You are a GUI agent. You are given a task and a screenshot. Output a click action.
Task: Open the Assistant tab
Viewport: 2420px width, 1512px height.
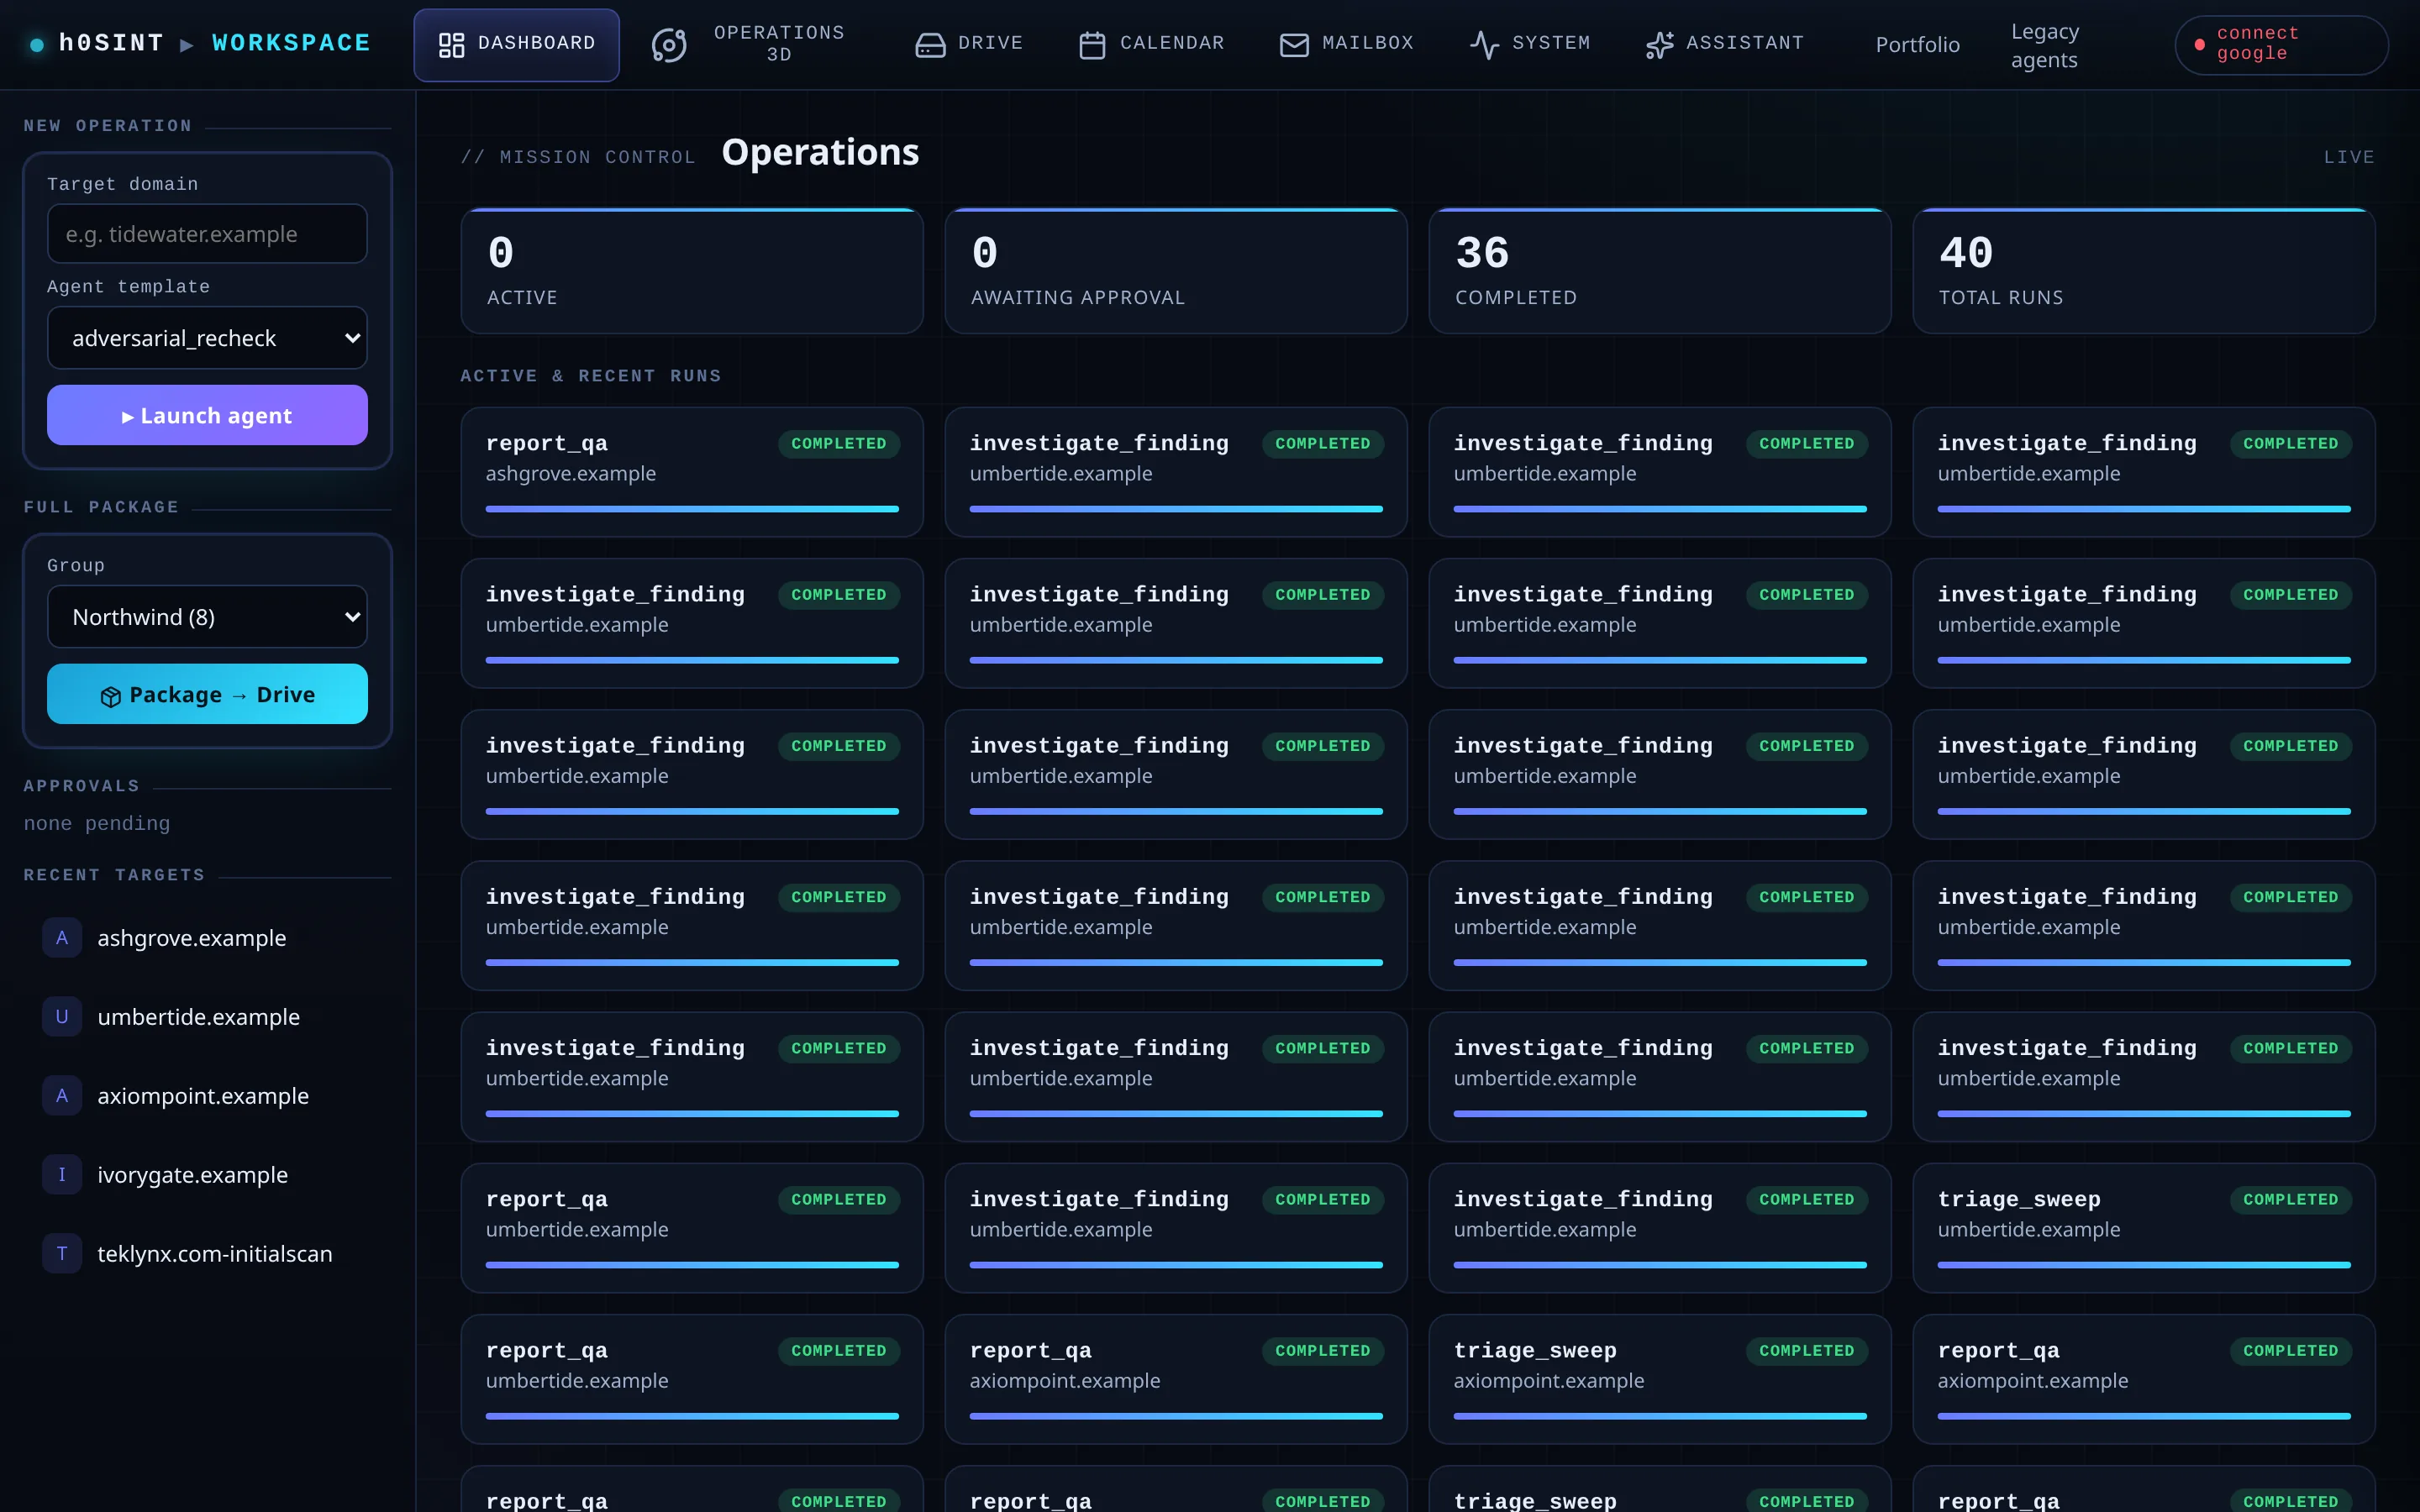(1725, 44)
